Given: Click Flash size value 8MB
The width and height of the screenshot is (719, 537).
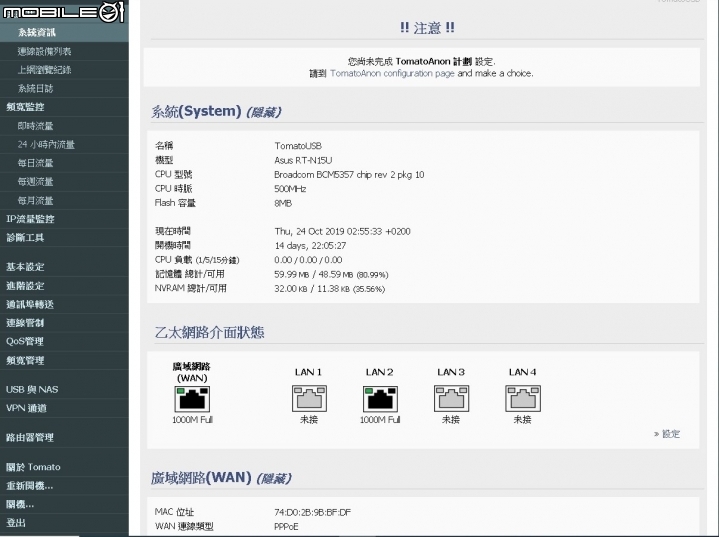Looking at the screenshot, I should (x=283, y=203).
